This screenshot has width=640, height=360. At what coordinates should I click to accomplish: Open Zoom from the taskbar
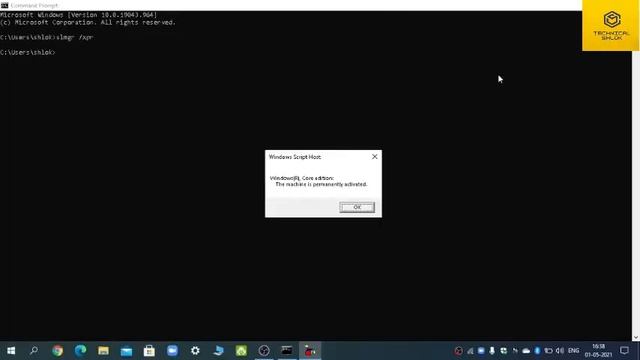click(172, 351)
